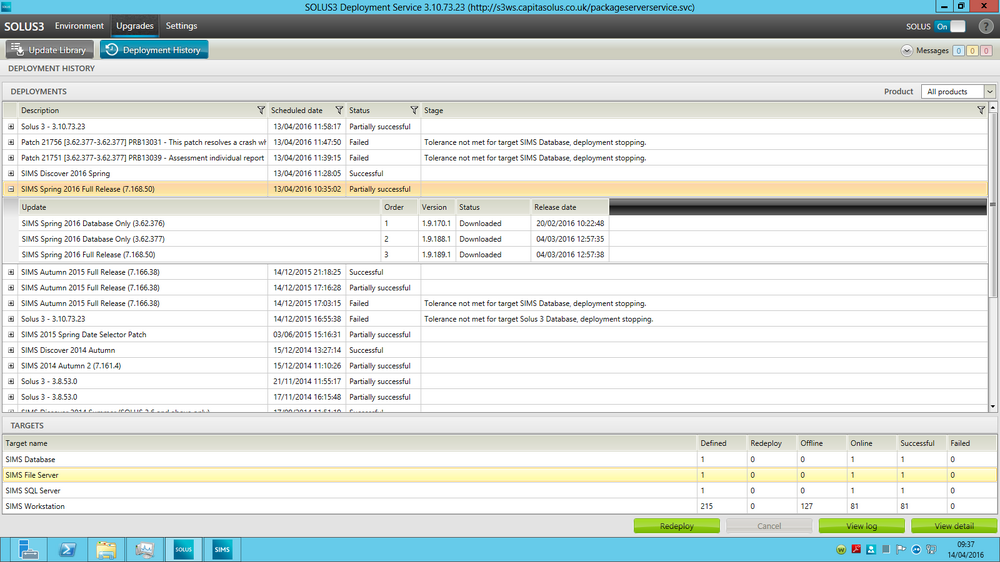Click the yellow messages counter
The height and width of the screenshot is (562, 1000).
click(x=972, y=50)
